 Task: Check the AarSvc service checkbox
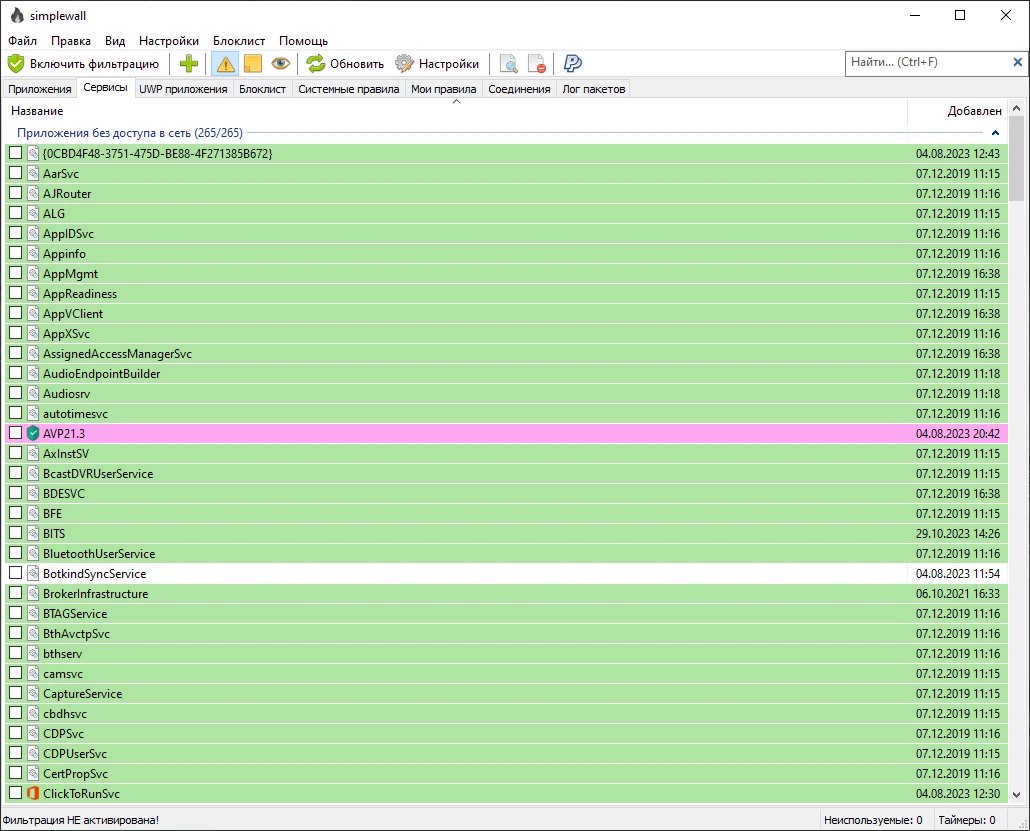tap(15, 173)
